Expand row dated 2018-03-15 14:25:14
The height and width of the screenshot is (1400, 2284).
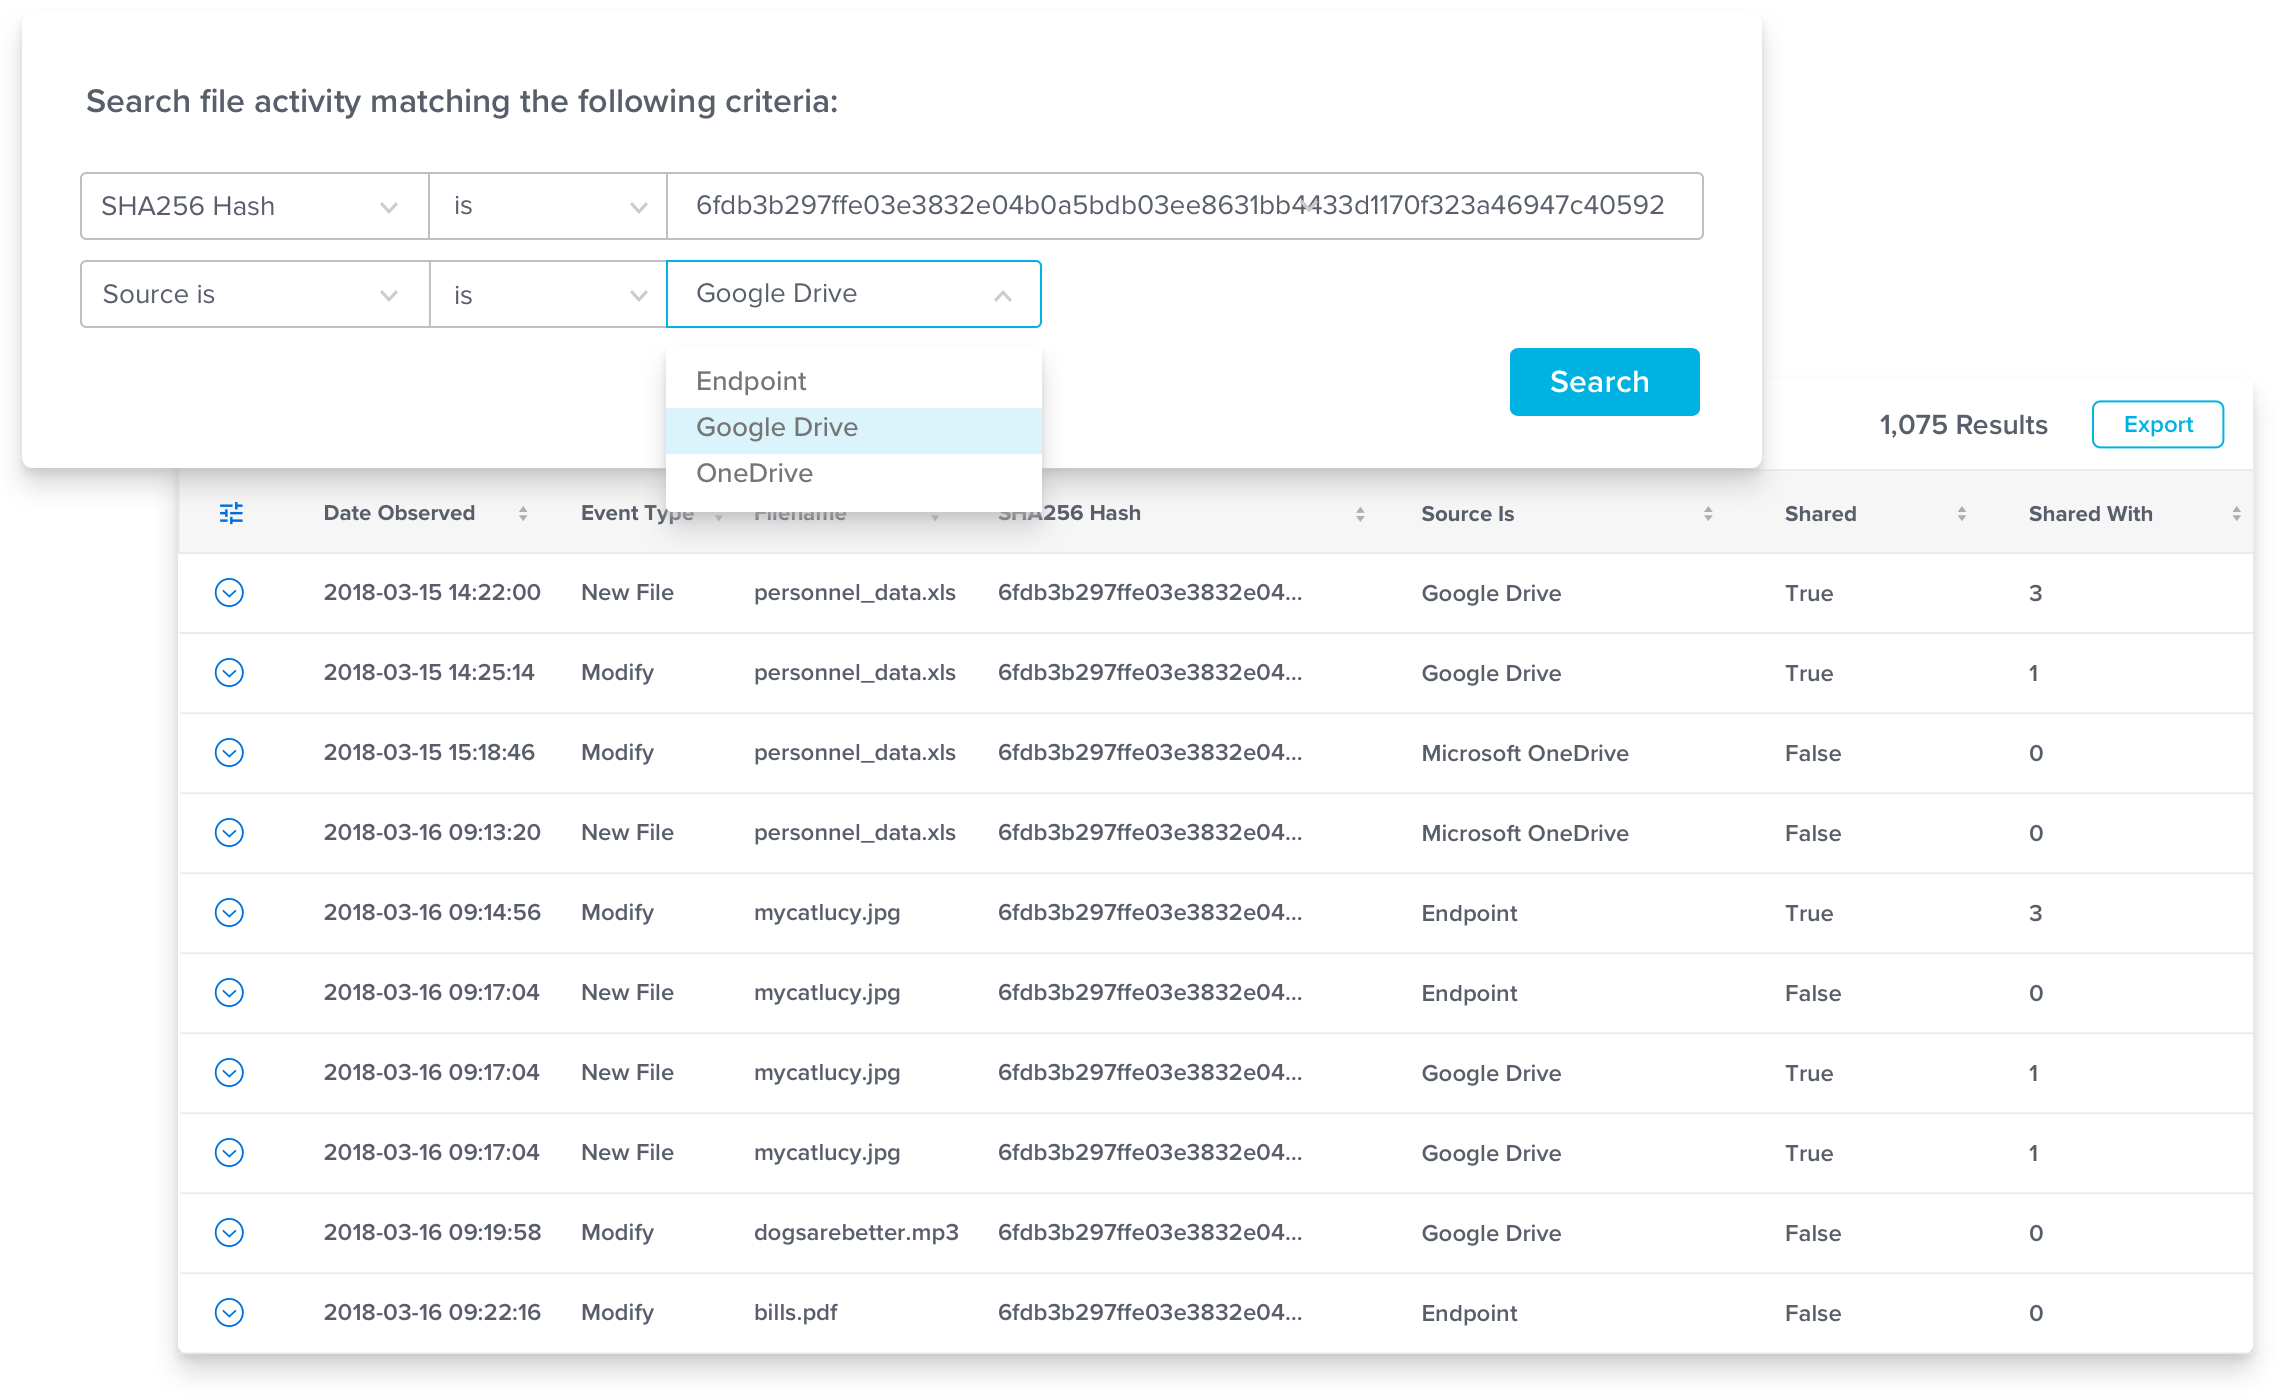229,673
